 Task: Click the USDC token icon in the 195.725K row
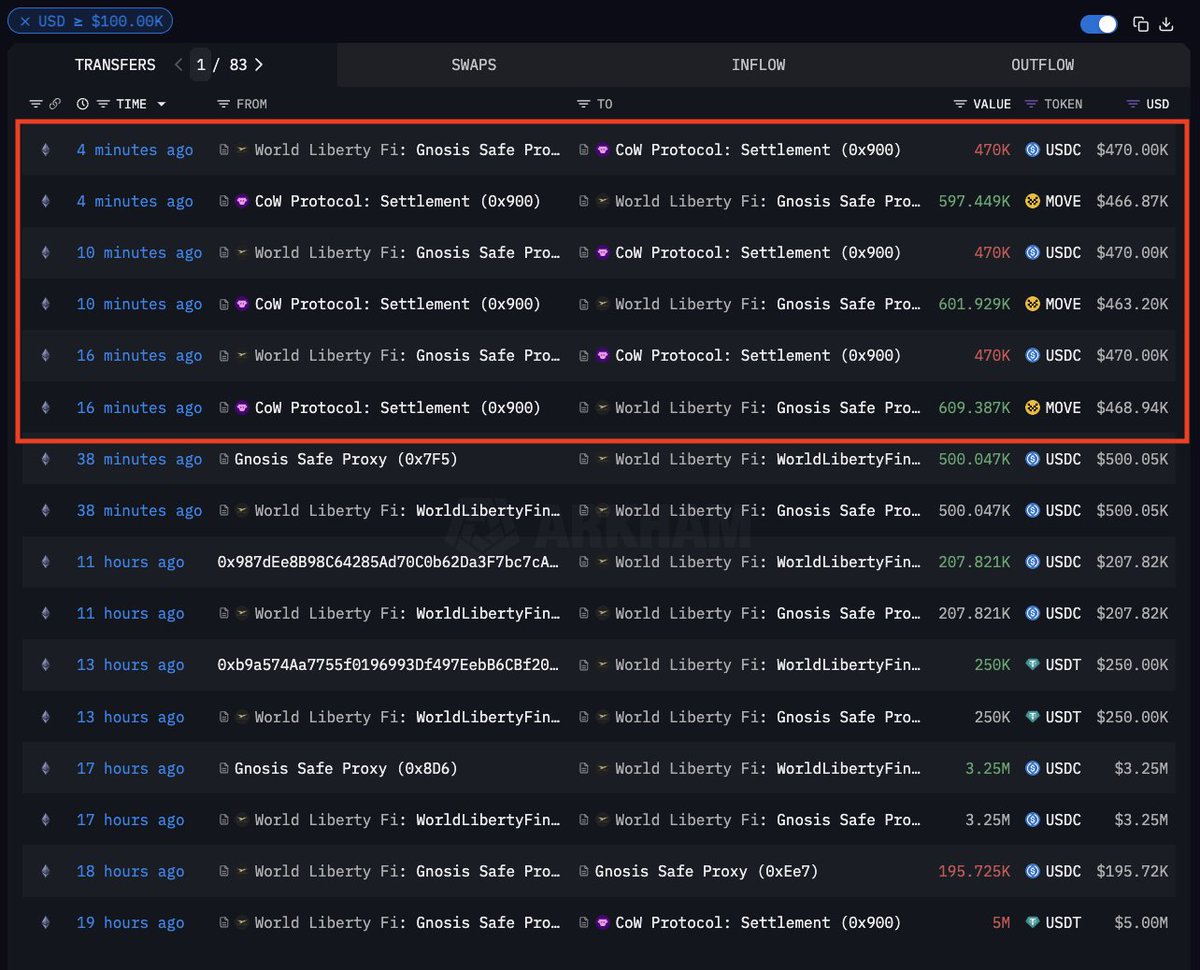click(1033, 871)
